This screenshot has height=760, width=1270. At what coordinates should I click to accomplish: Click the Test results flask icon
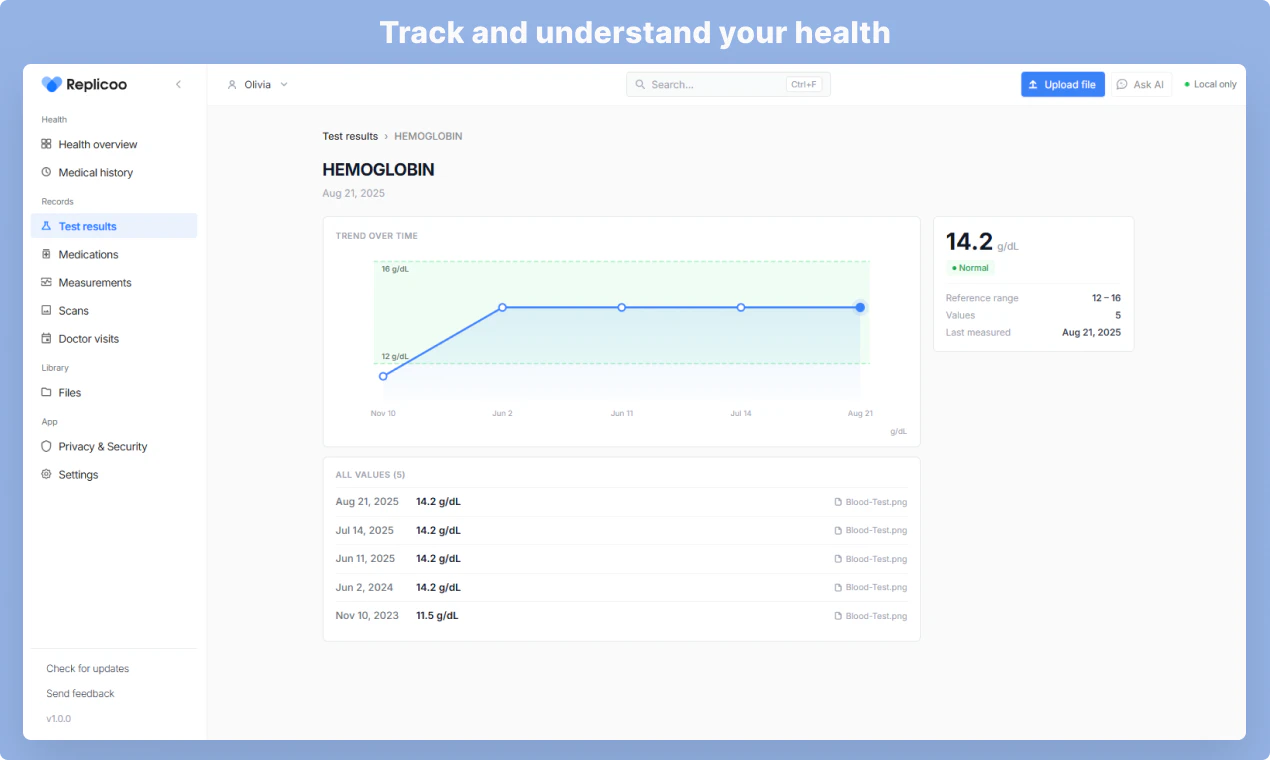(46, 226)
